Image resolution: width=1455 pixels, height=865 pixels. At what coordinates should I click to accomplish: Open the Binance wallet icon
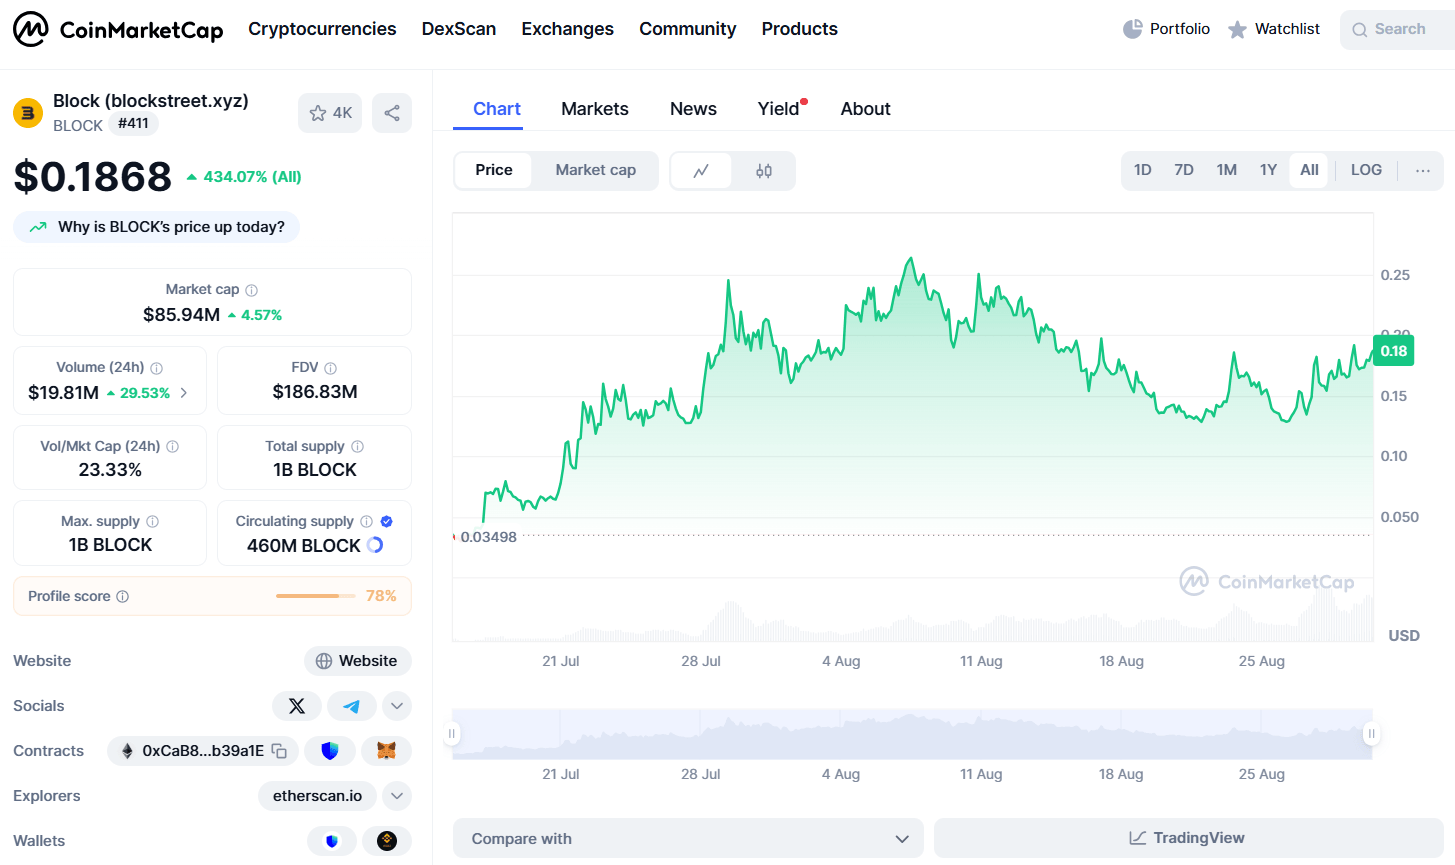tap(387, 841)
